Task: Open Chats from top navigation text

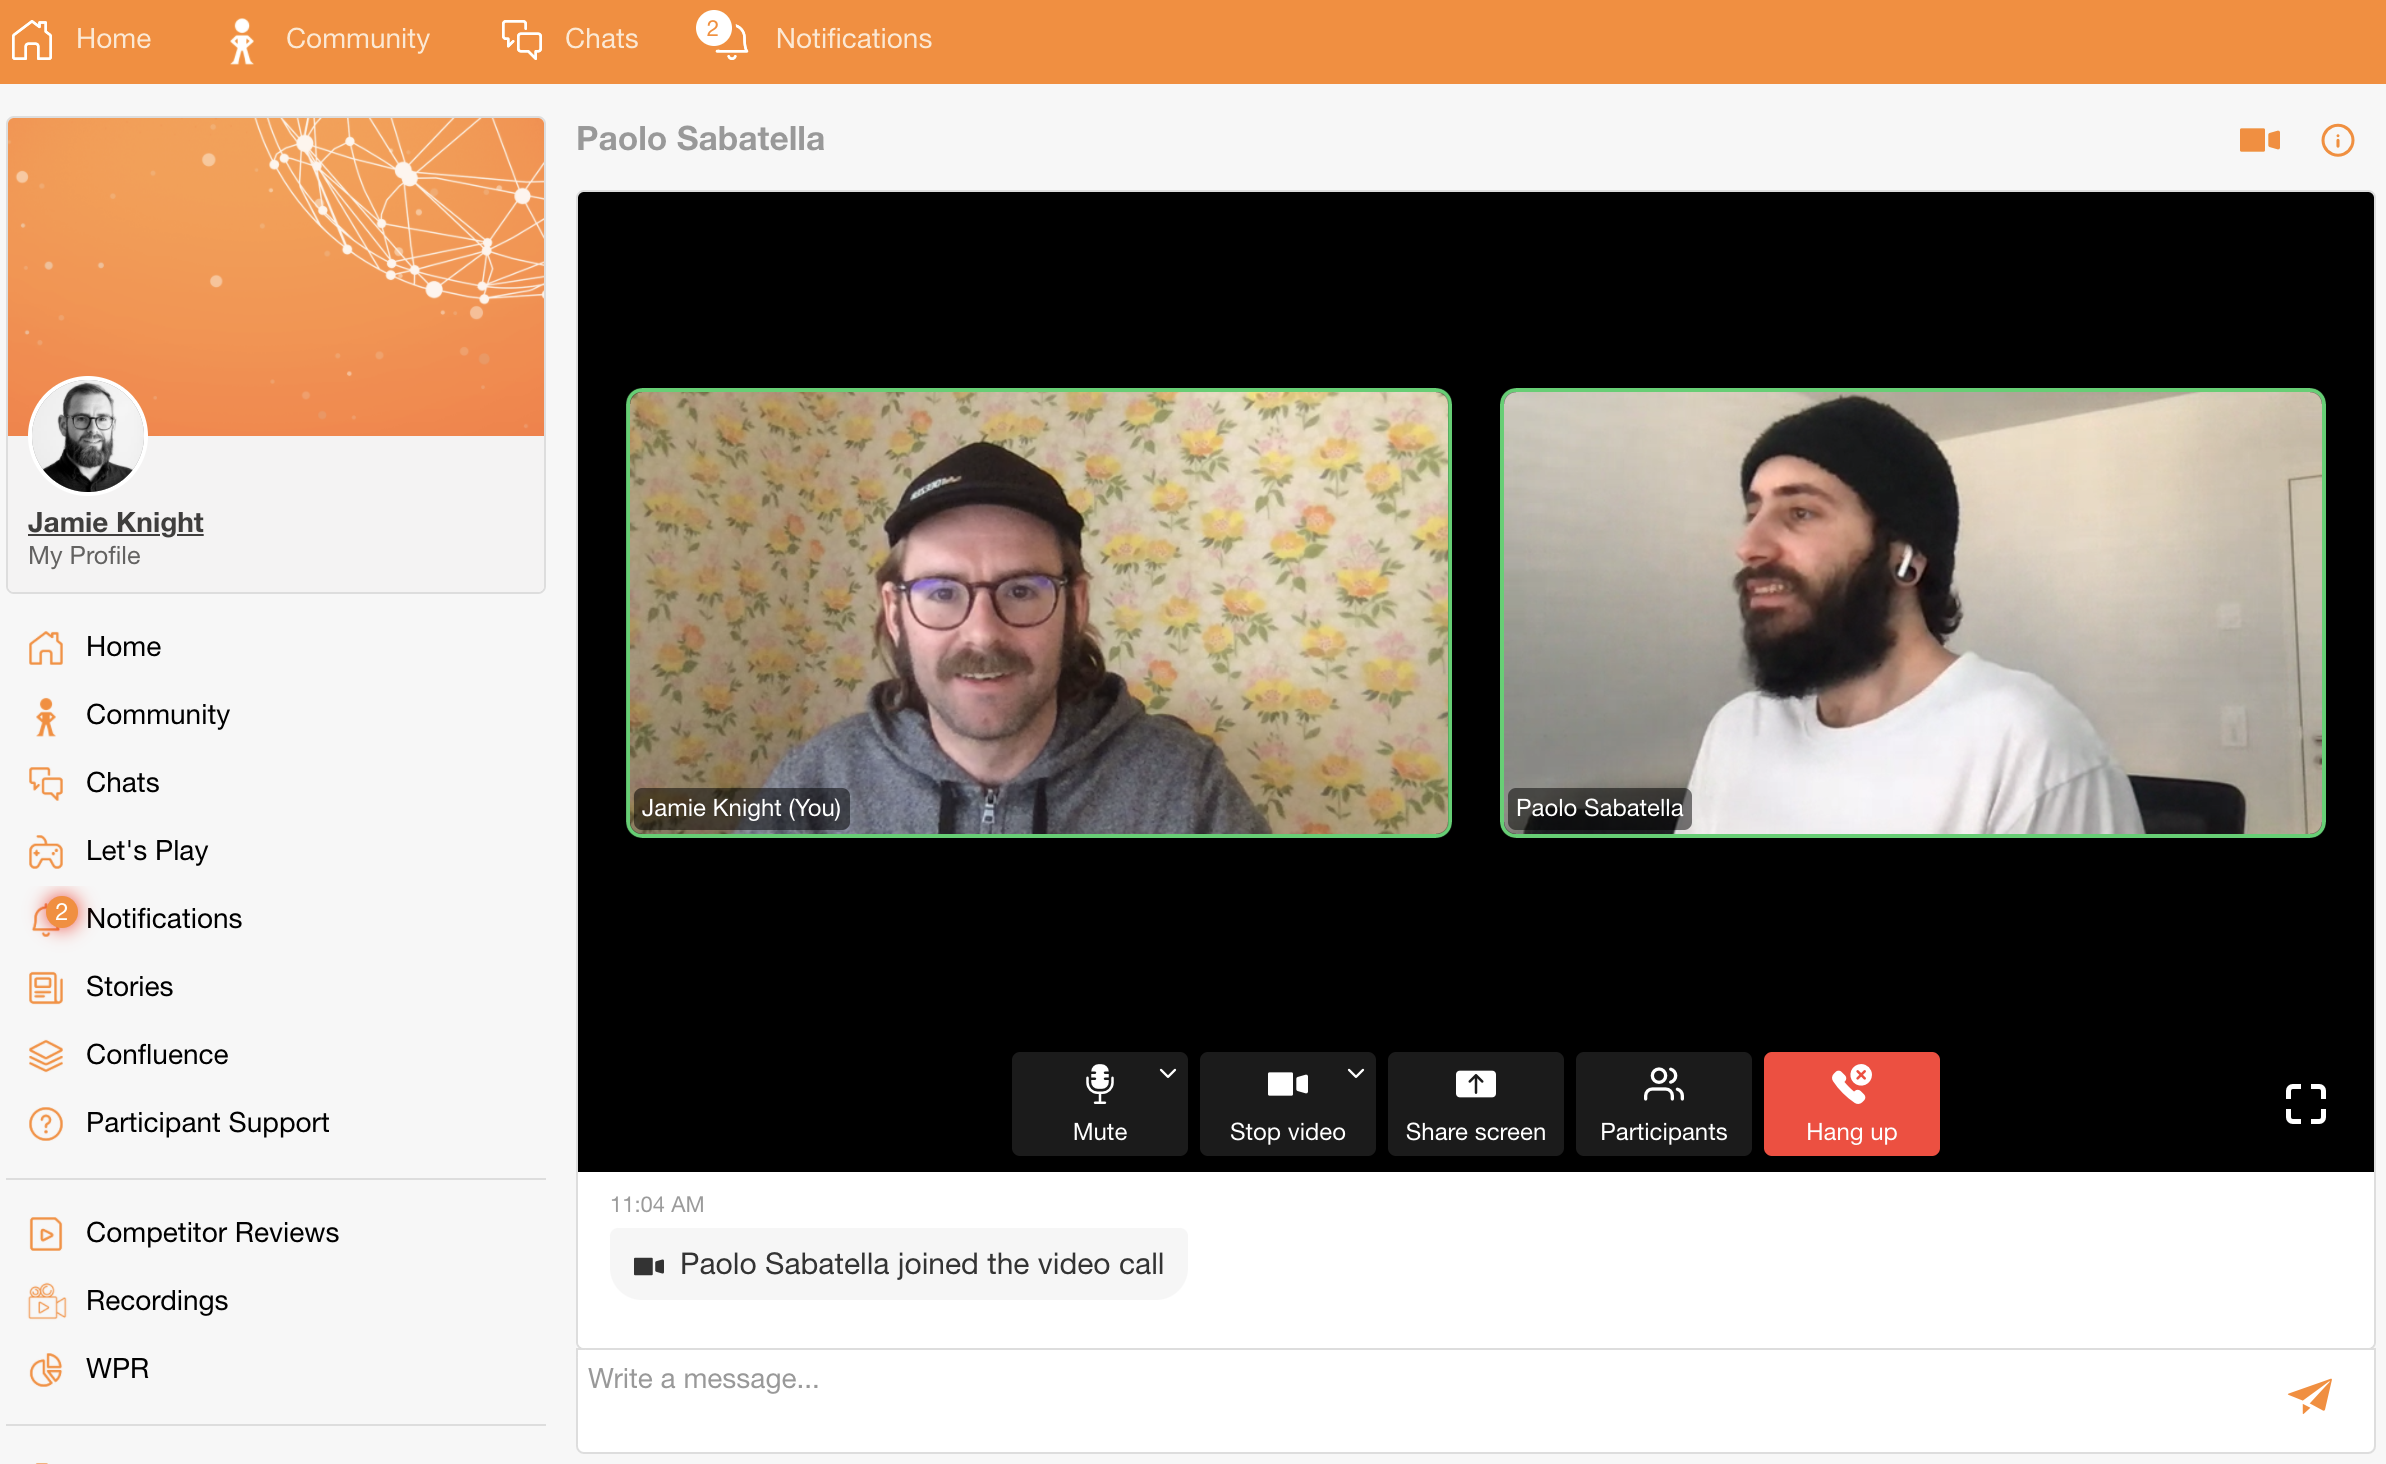Action: click(601, 39)
